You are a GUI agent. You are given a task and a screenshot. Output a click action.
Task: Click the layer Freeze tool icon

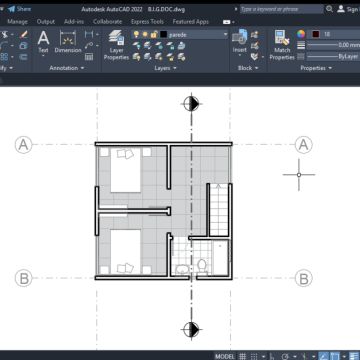[159, 46]
